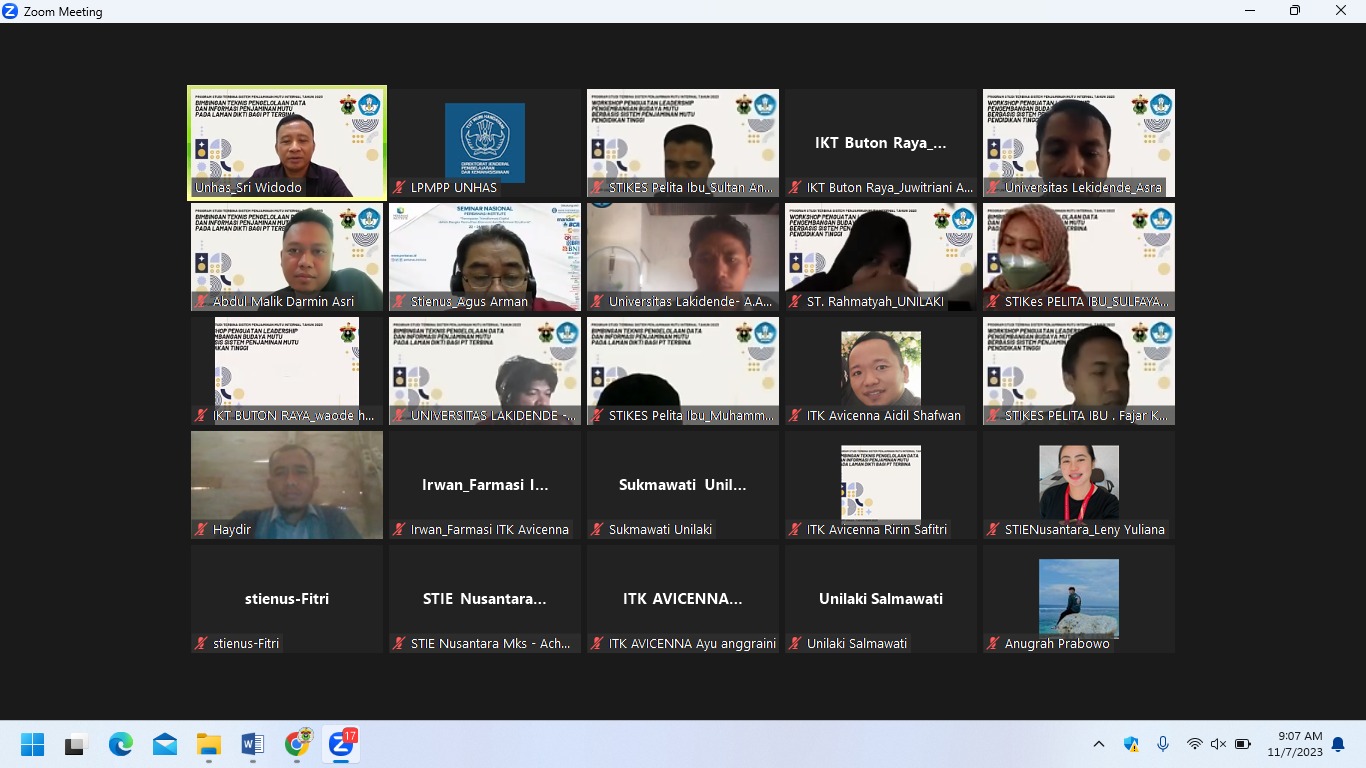Launch Microsoft Edge from the taskbar
The image size is (1366, 768).
click(121, 744)
